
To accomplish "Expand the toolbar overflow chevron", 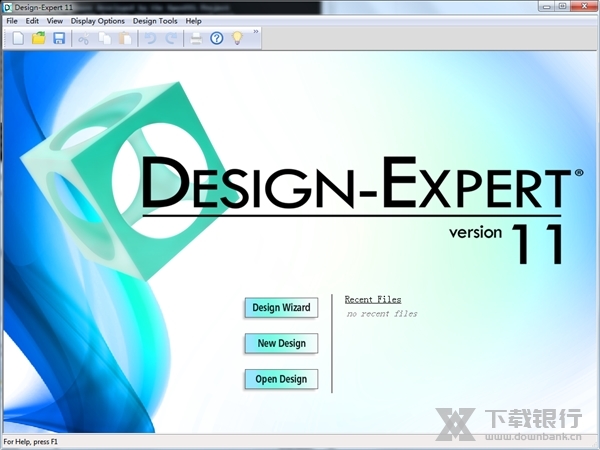I will pos(256,32).
